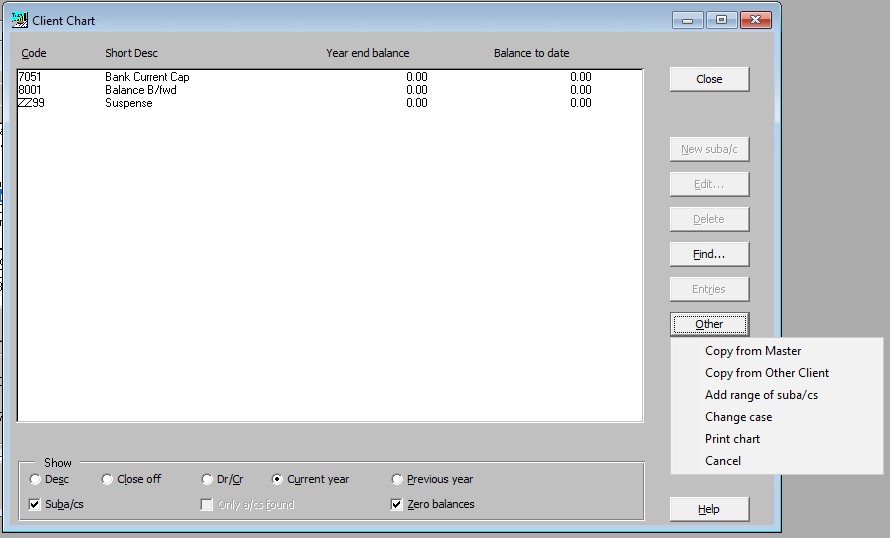Image resolution: width=890 pixels, height=538 pixels.
Task: Maximize the Client Chart window
Action: pyautogui.click(x=721, y=20)
